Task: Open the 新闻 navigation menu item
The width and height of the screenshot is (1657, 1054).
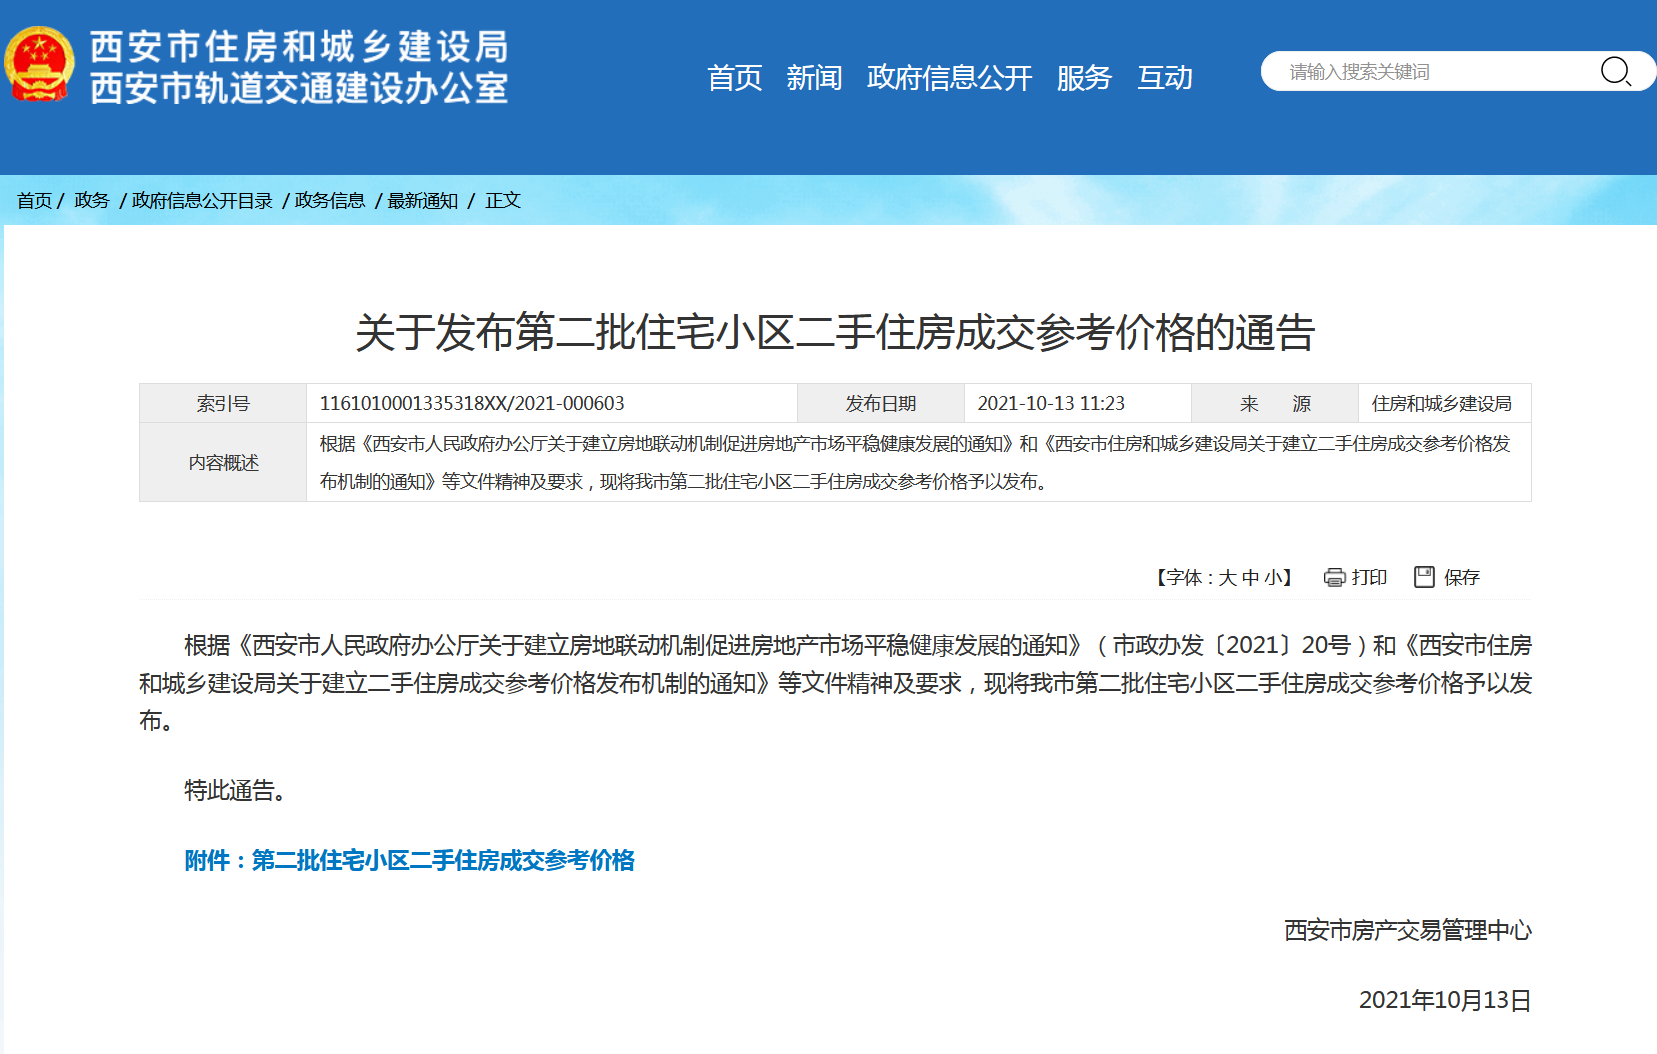Action: pos(814,77)
